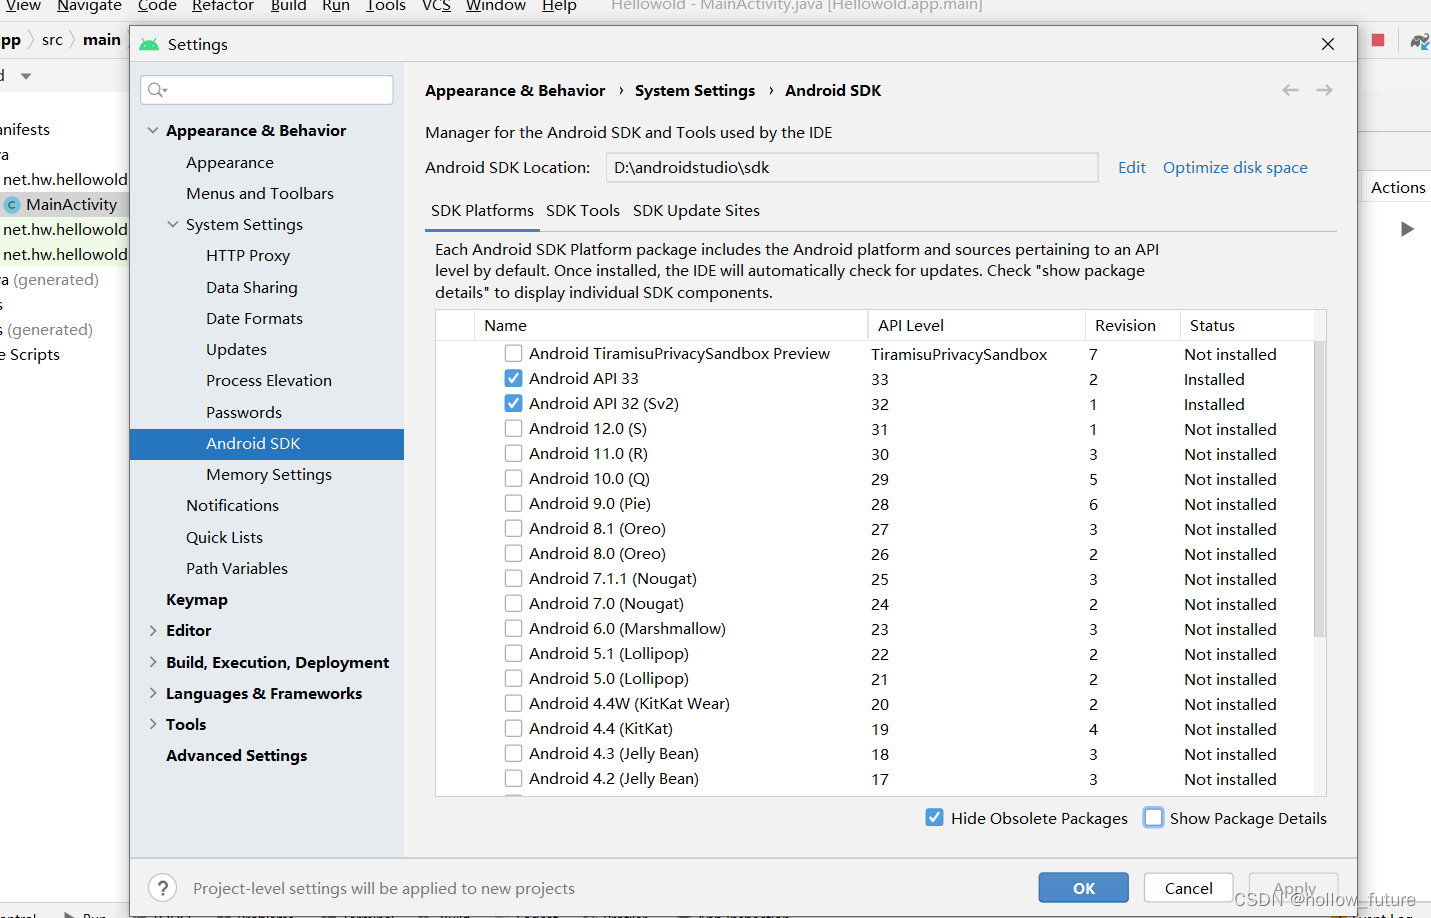Click the MainActivity class icon in the project tree

[x=12, y=205]
